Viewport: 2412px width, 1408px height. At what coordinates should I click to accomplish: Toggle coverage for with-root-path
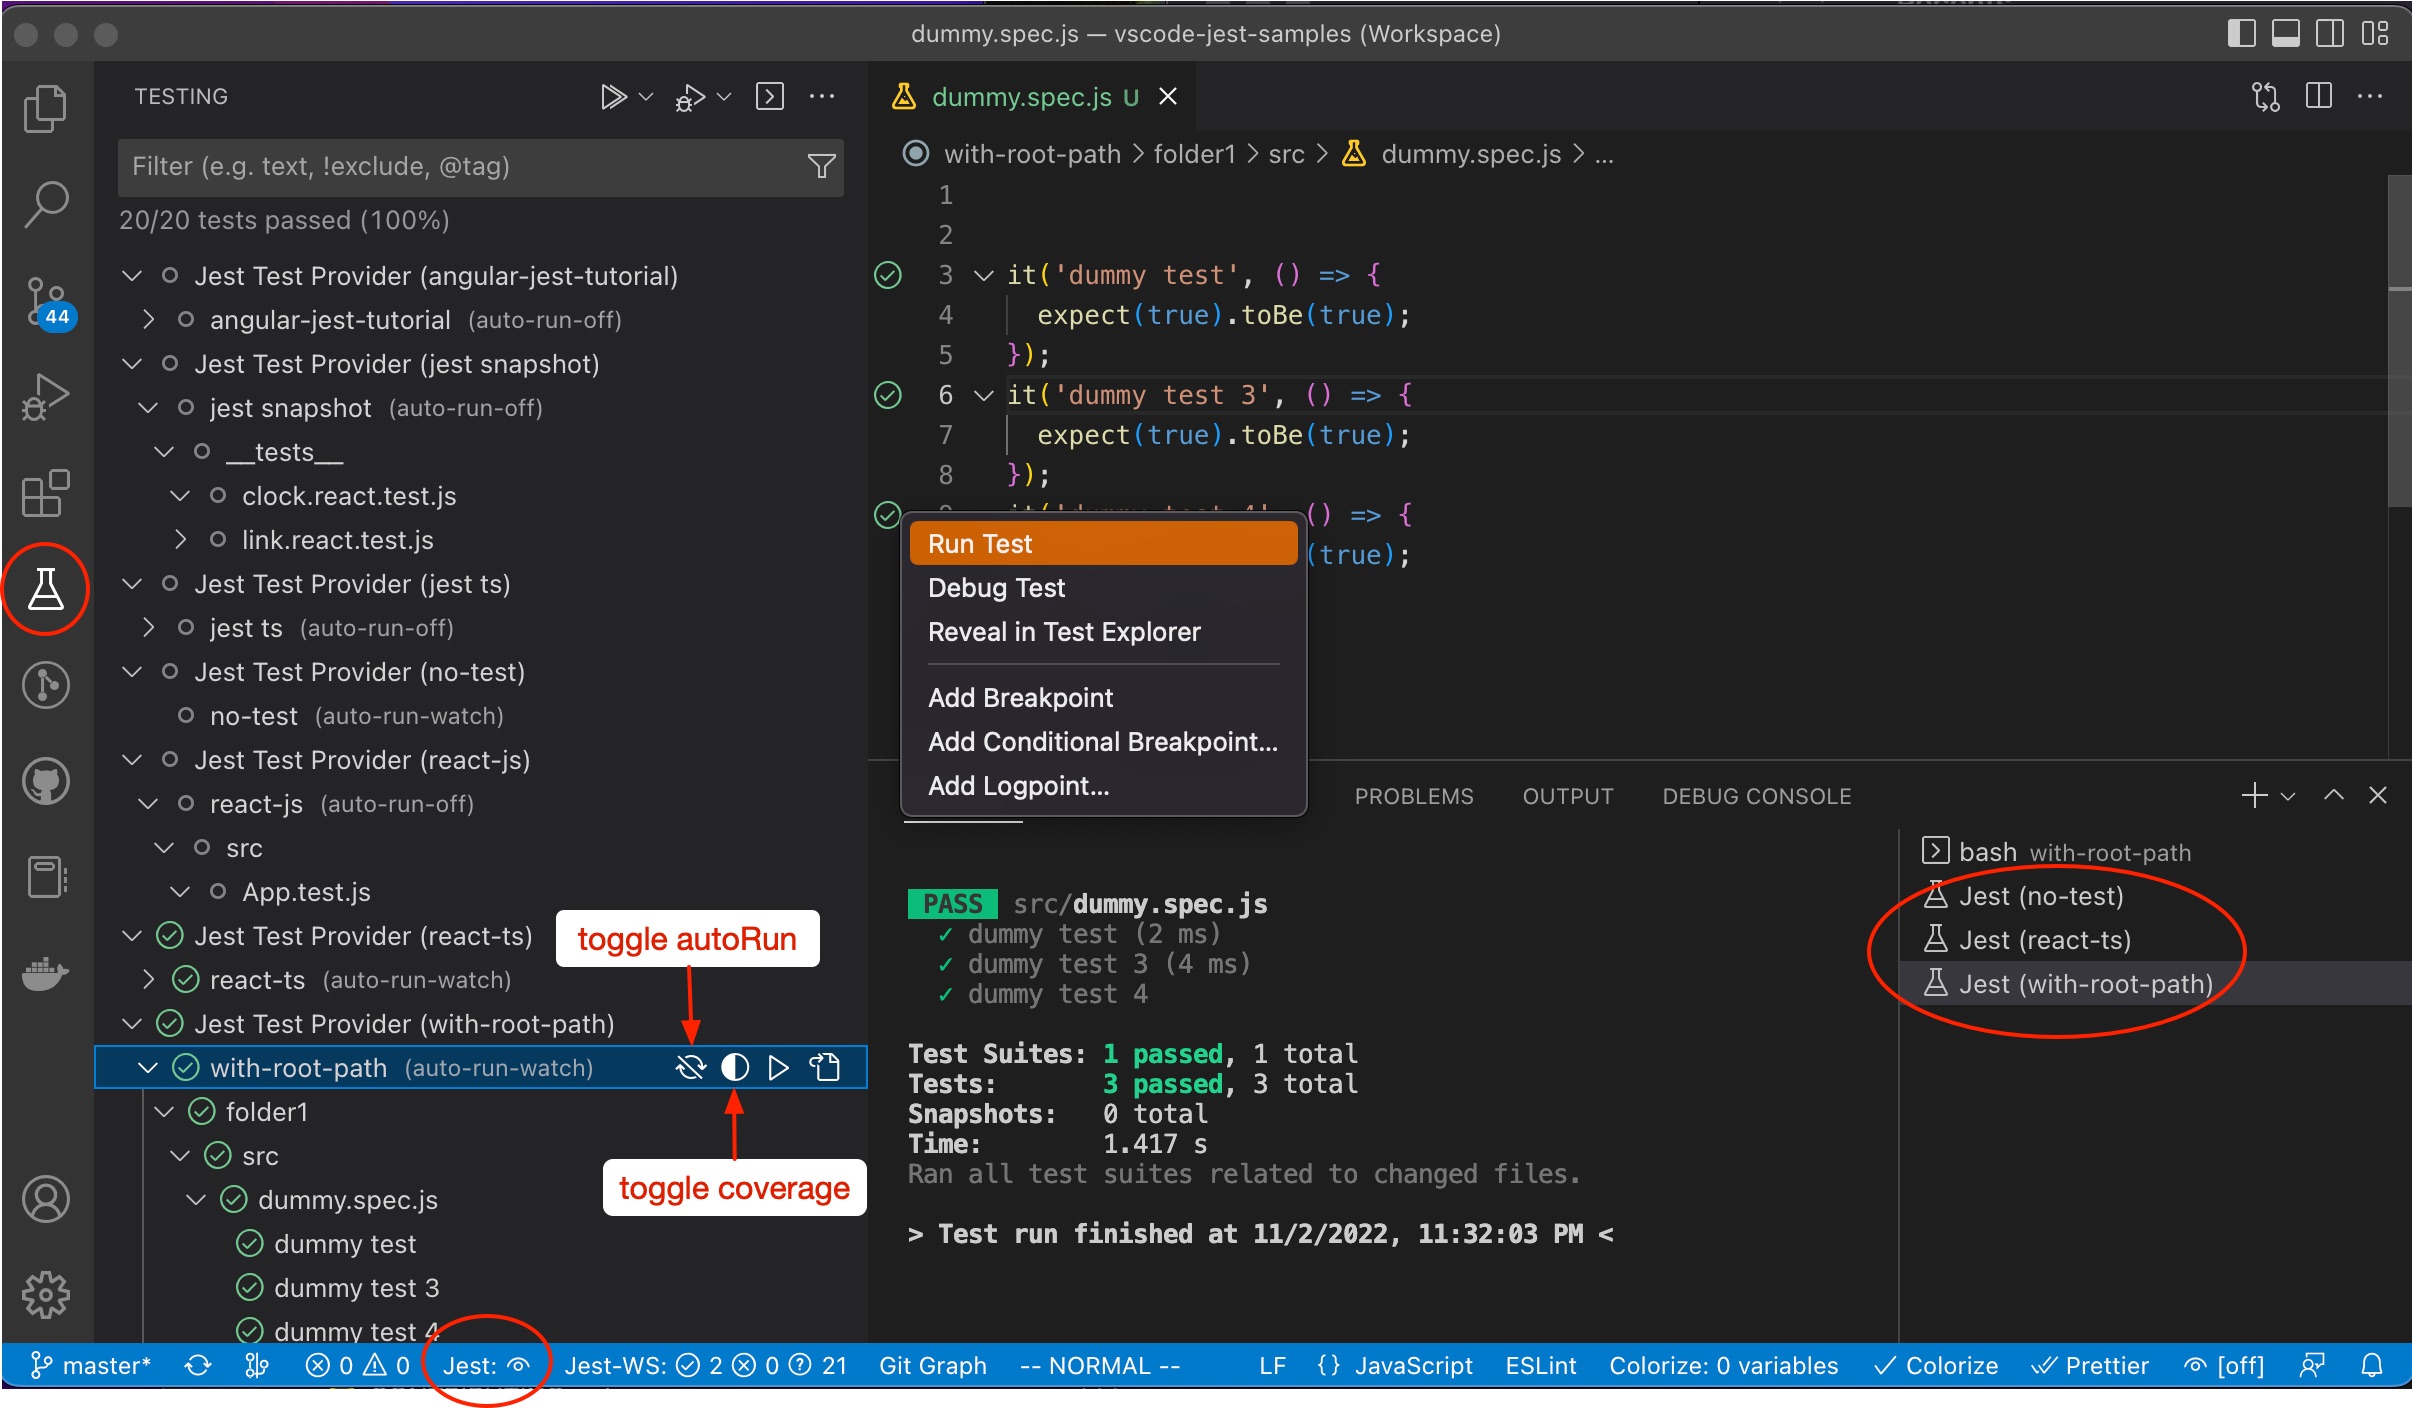coord(735,1068)
